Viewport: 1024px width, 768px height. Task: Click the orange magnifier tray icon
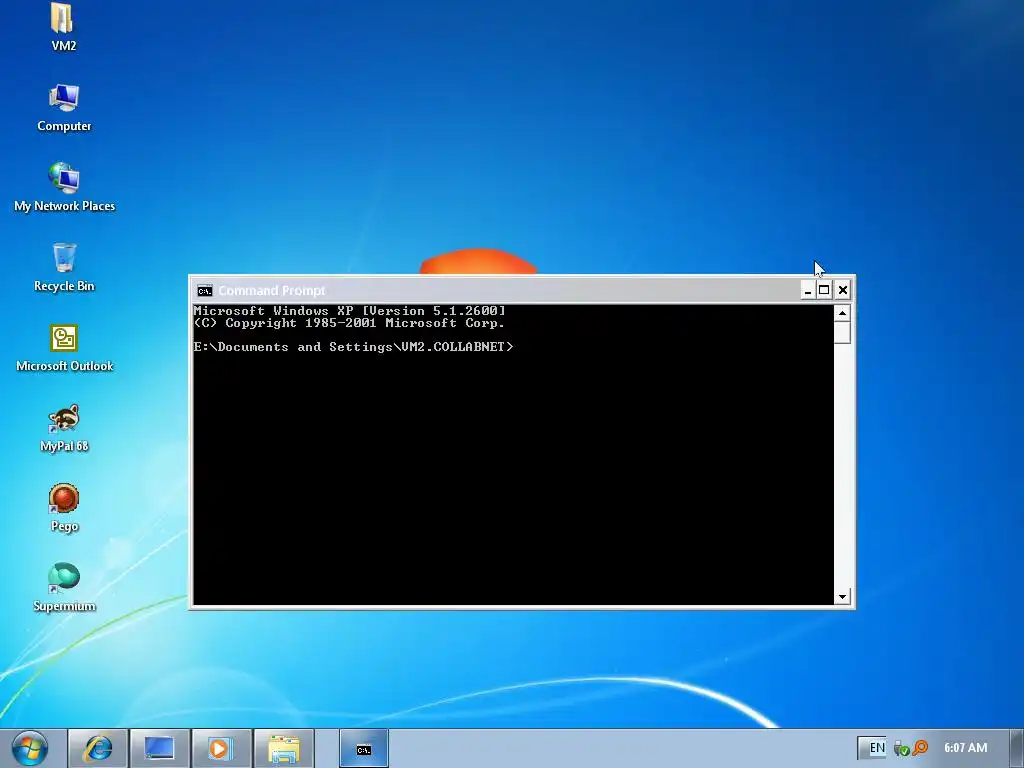pos(920,748)
